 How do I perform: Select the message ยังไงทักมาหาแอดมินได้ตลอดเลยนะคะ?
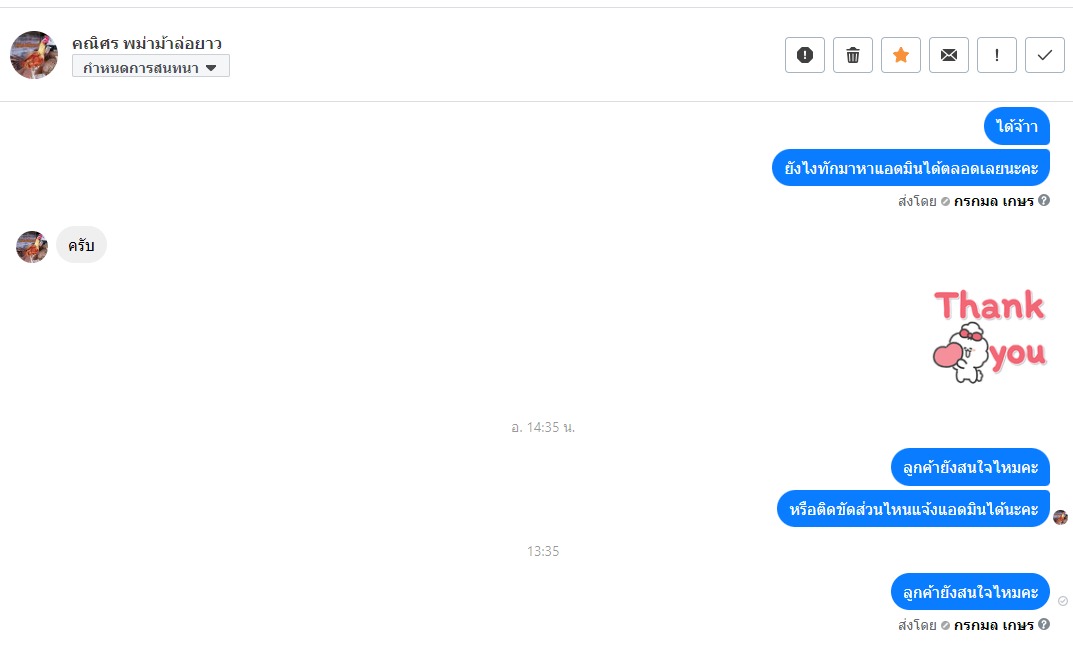(911, 168)
